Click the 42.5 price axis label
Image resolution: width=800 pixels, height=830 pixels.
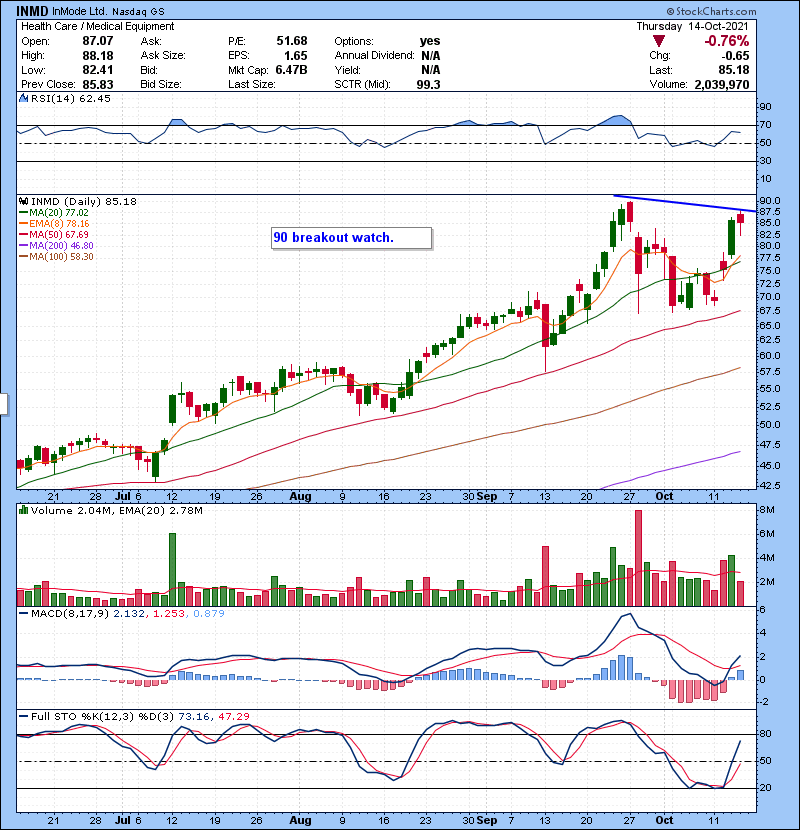[770, 485]
